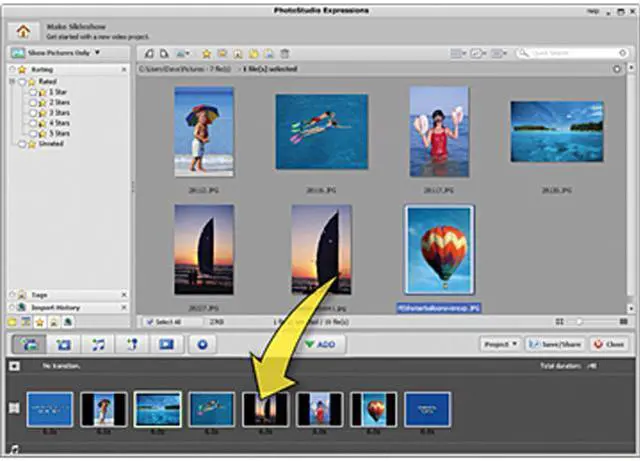
Task: Toggle the Select All checkbox
Action: [x=149, y=322]
